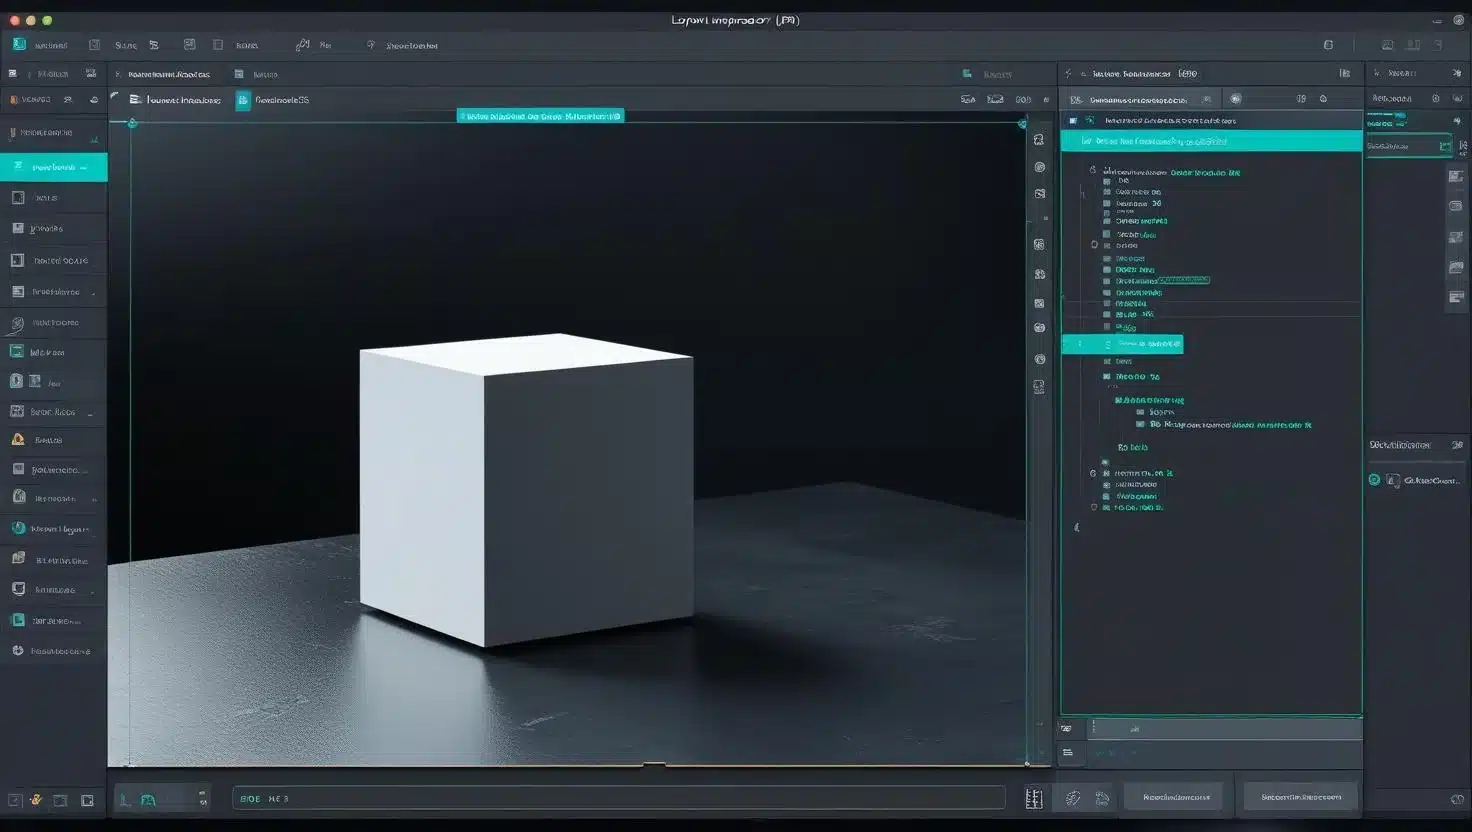Click the teal app logo icon in top toolbar

[x=19, y=45]
